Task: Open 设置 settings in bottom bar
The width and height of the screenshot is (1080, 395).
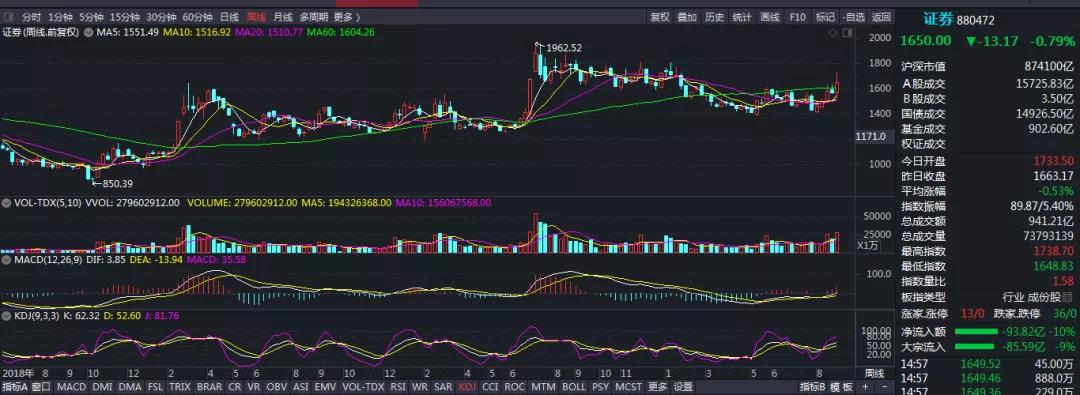Action: (683, 387)
